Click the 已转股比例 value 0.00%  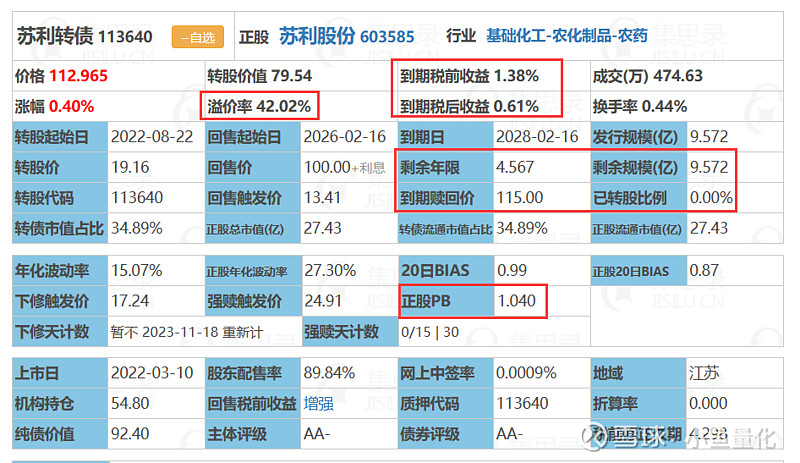[x=711, y=198]
